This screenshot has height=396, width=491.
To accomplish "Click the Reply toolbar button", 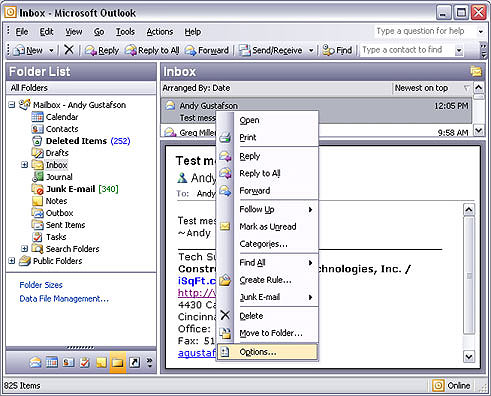I will coord(102,50).
